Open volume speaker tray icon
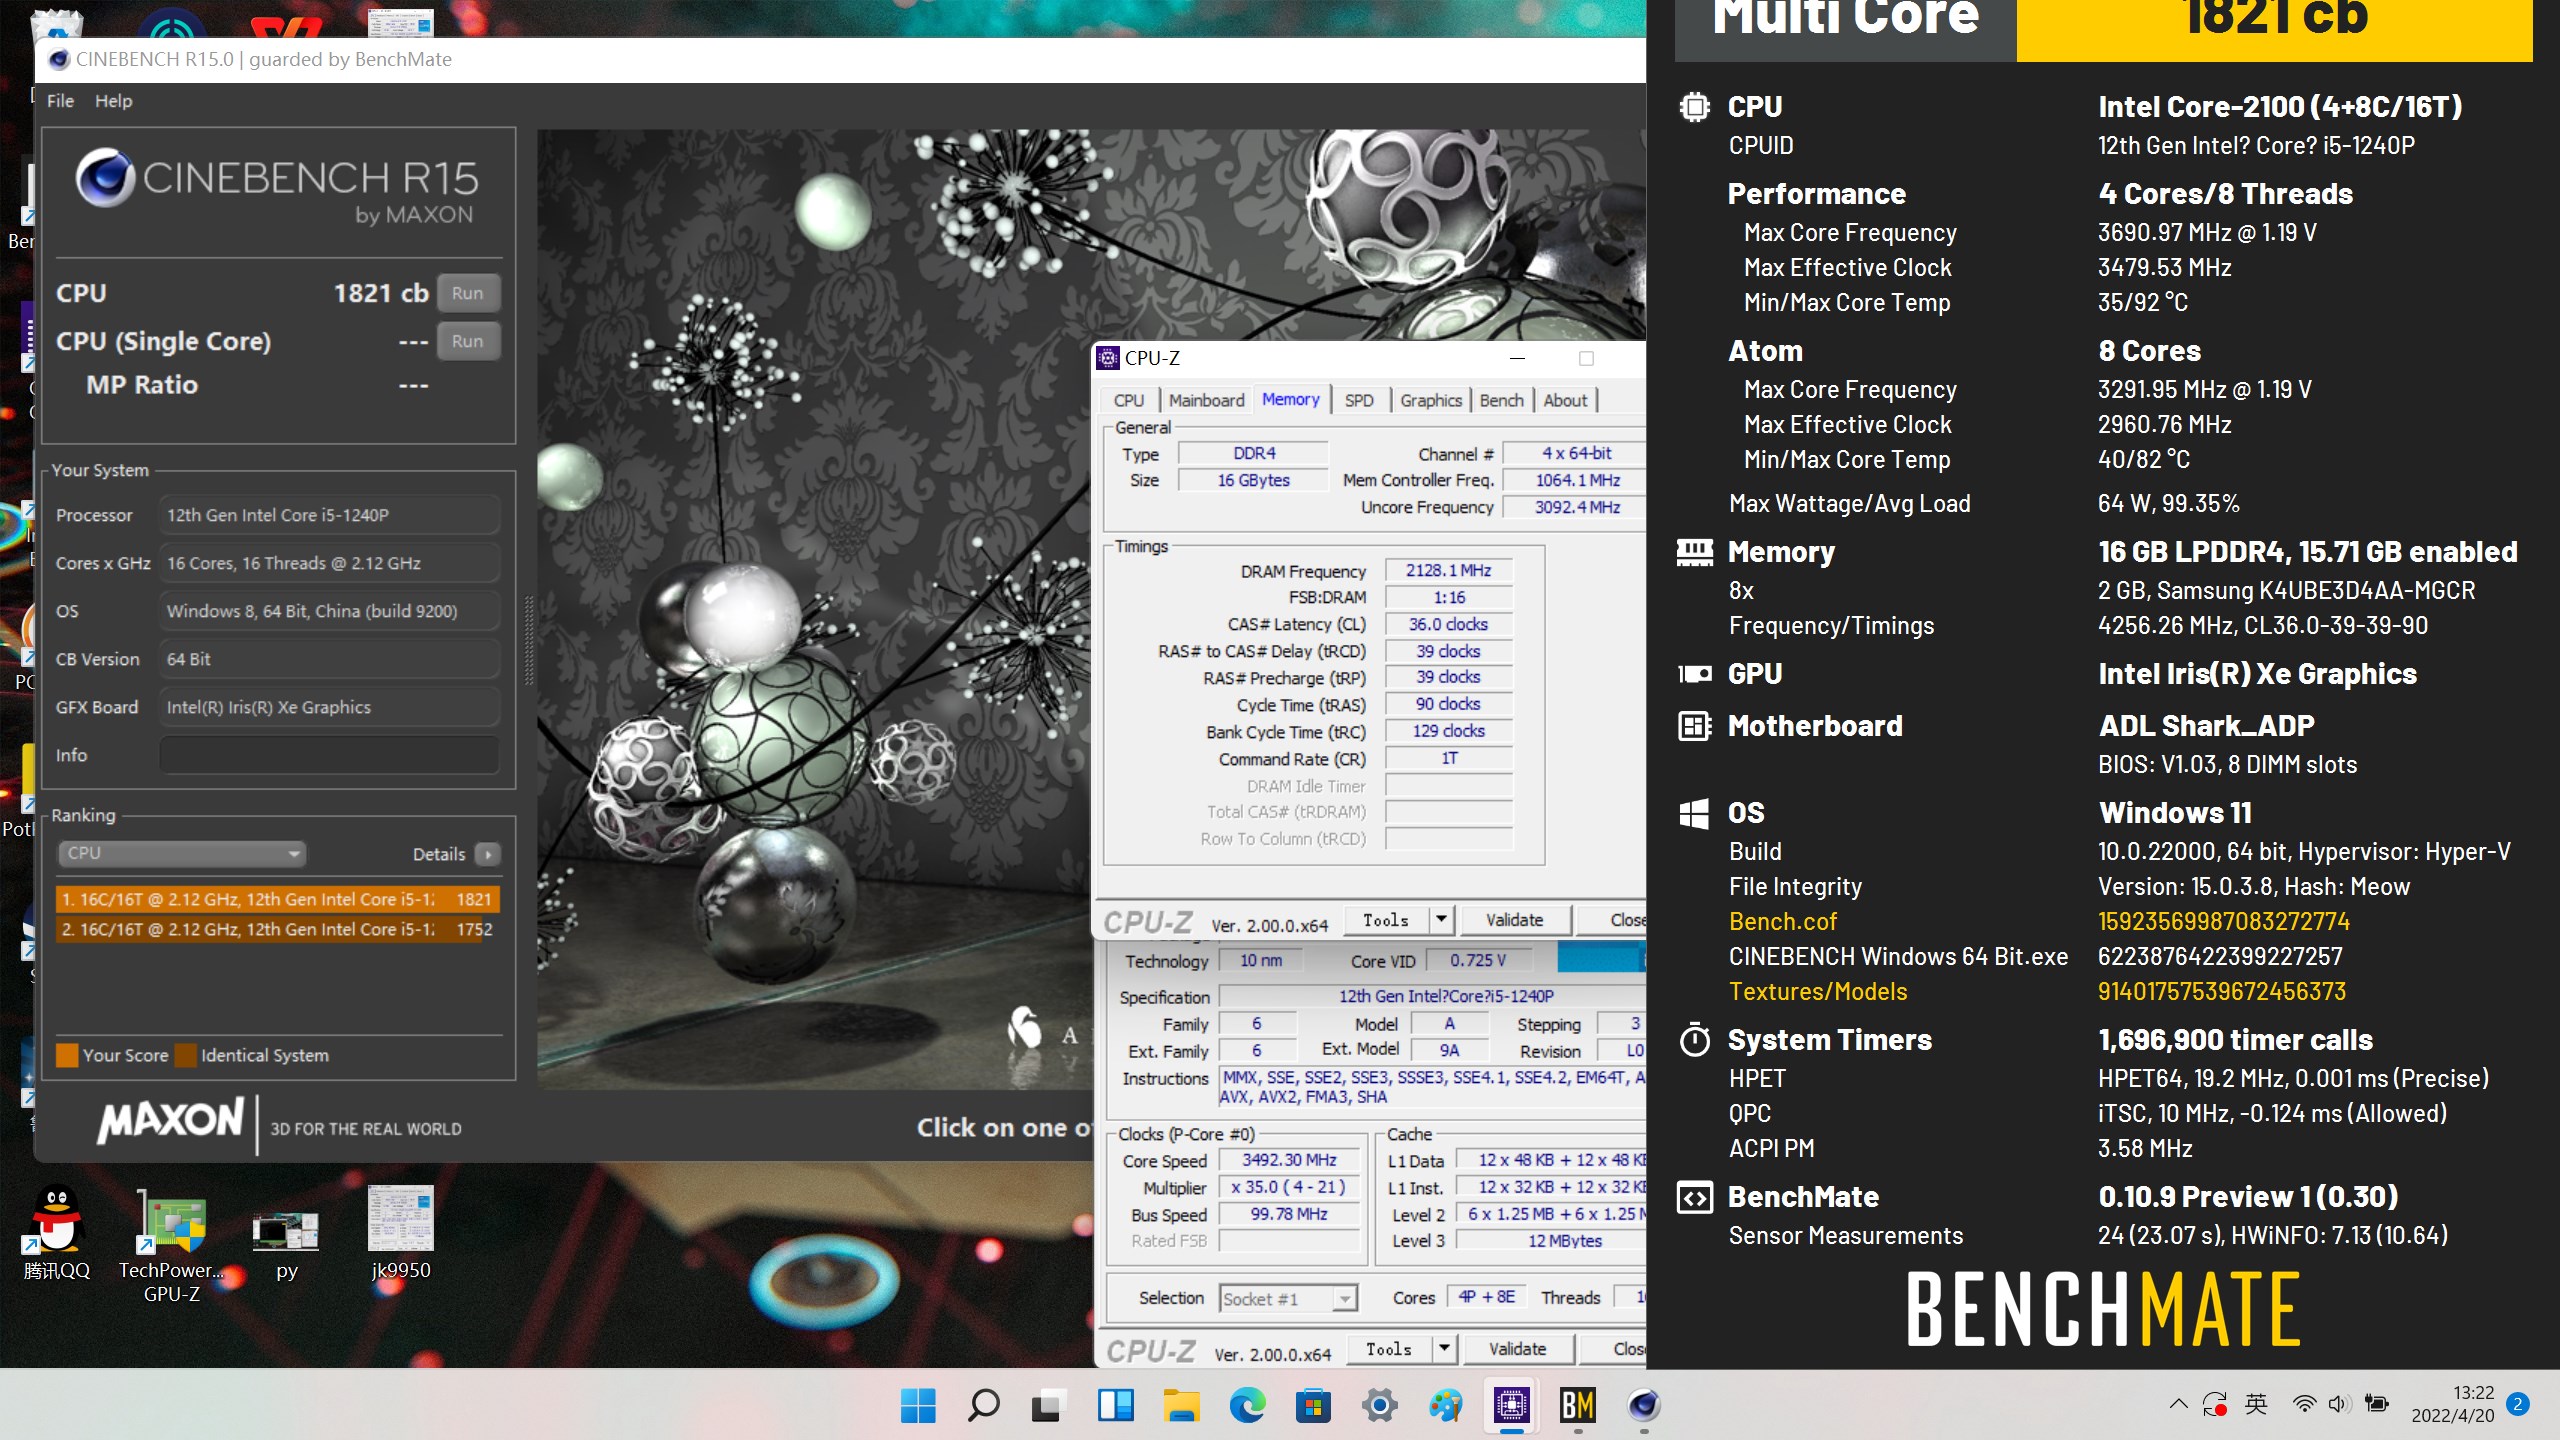The image size is (2560, 1440). click(x=2338, y=1404)
